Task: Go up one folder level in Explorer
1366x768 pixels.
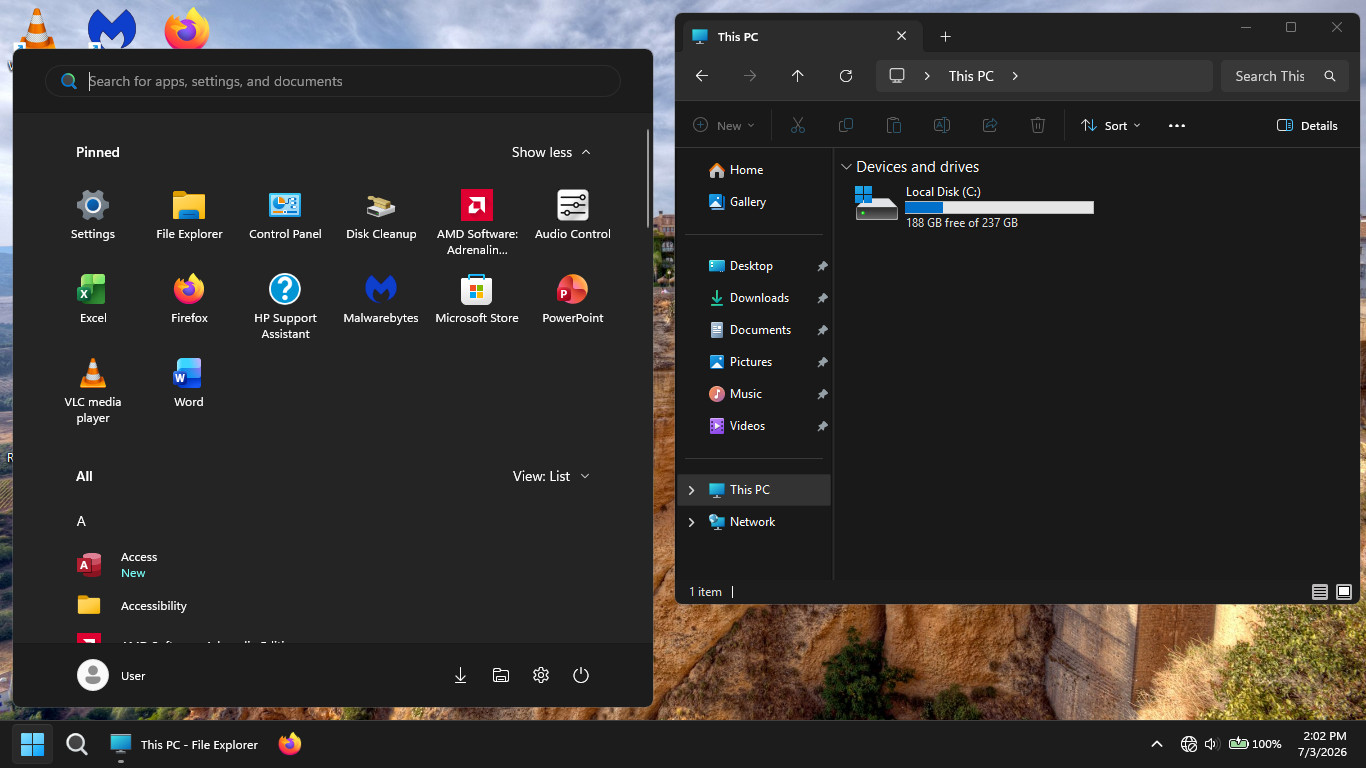Action: pyautogui.click(x=797, y=76)
